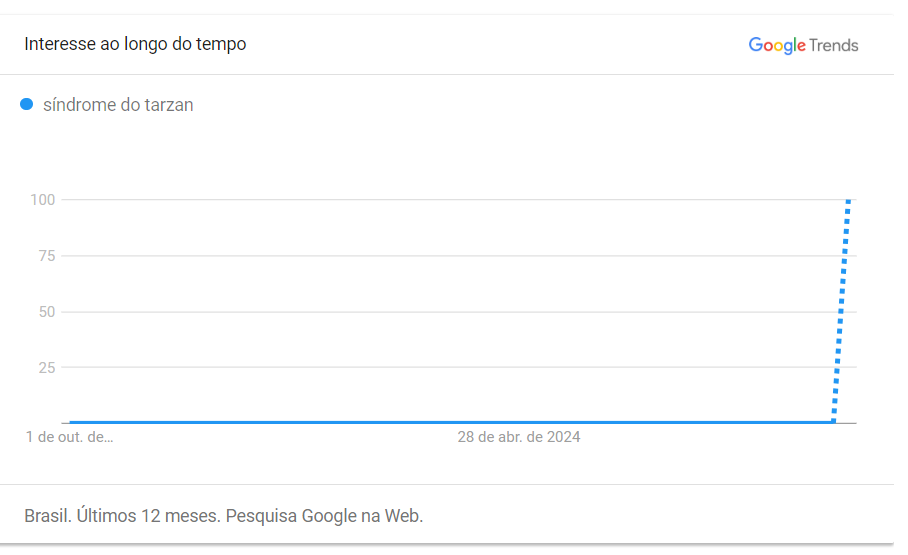908x555 pixels.
Task: Click the flat blue line above 28 de abr.
Action: pos(519,422)
